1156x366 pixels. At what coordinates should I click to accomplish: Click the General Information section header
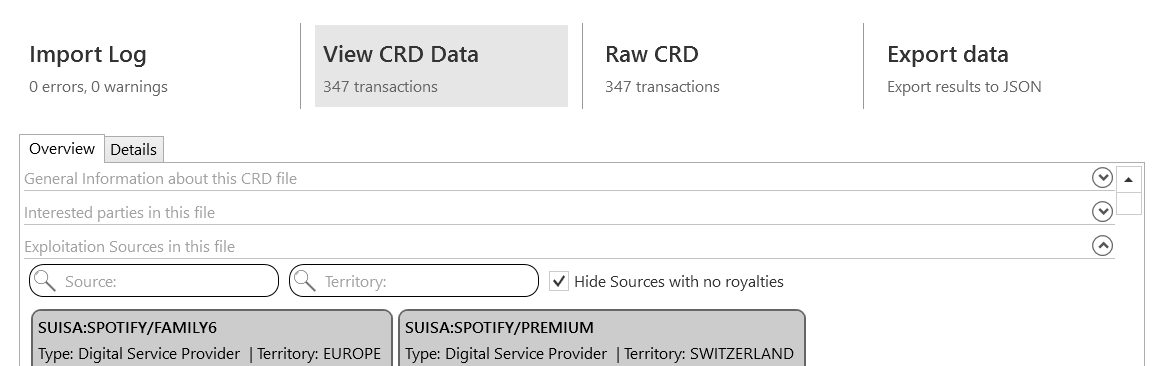pos(160,179)
